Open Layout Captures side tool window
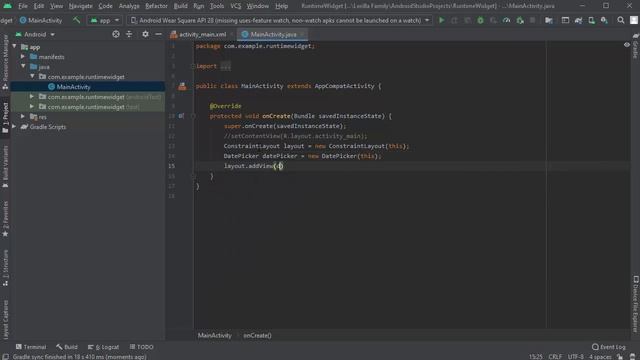 point(5,320)
